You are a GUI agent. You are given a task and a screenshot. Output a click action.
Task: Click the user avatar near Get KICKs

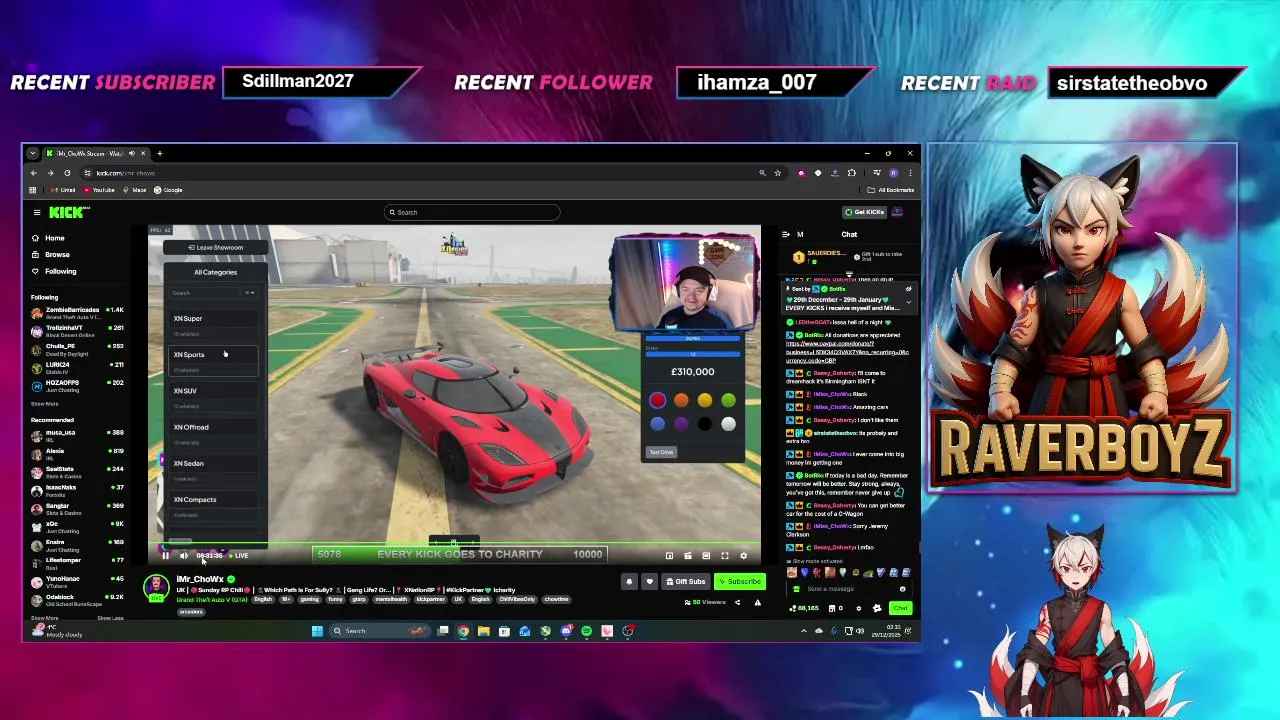tap(897, 212)
